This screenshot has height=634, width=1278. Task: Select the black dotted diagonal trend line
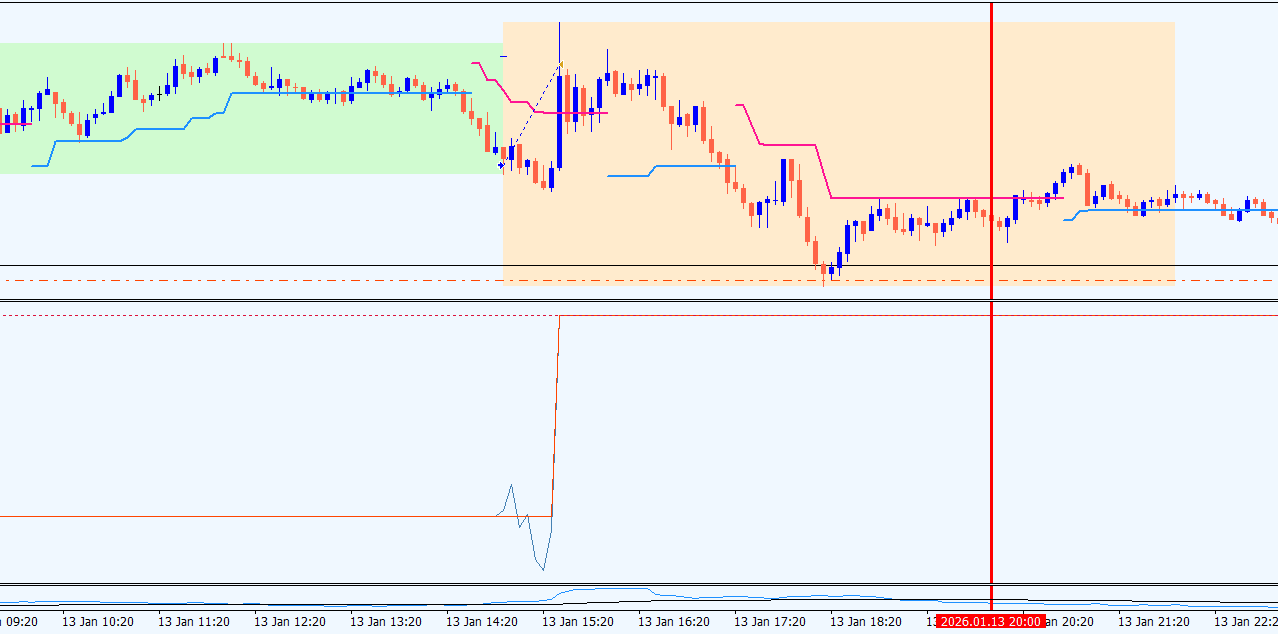click(x=530, y=115)
